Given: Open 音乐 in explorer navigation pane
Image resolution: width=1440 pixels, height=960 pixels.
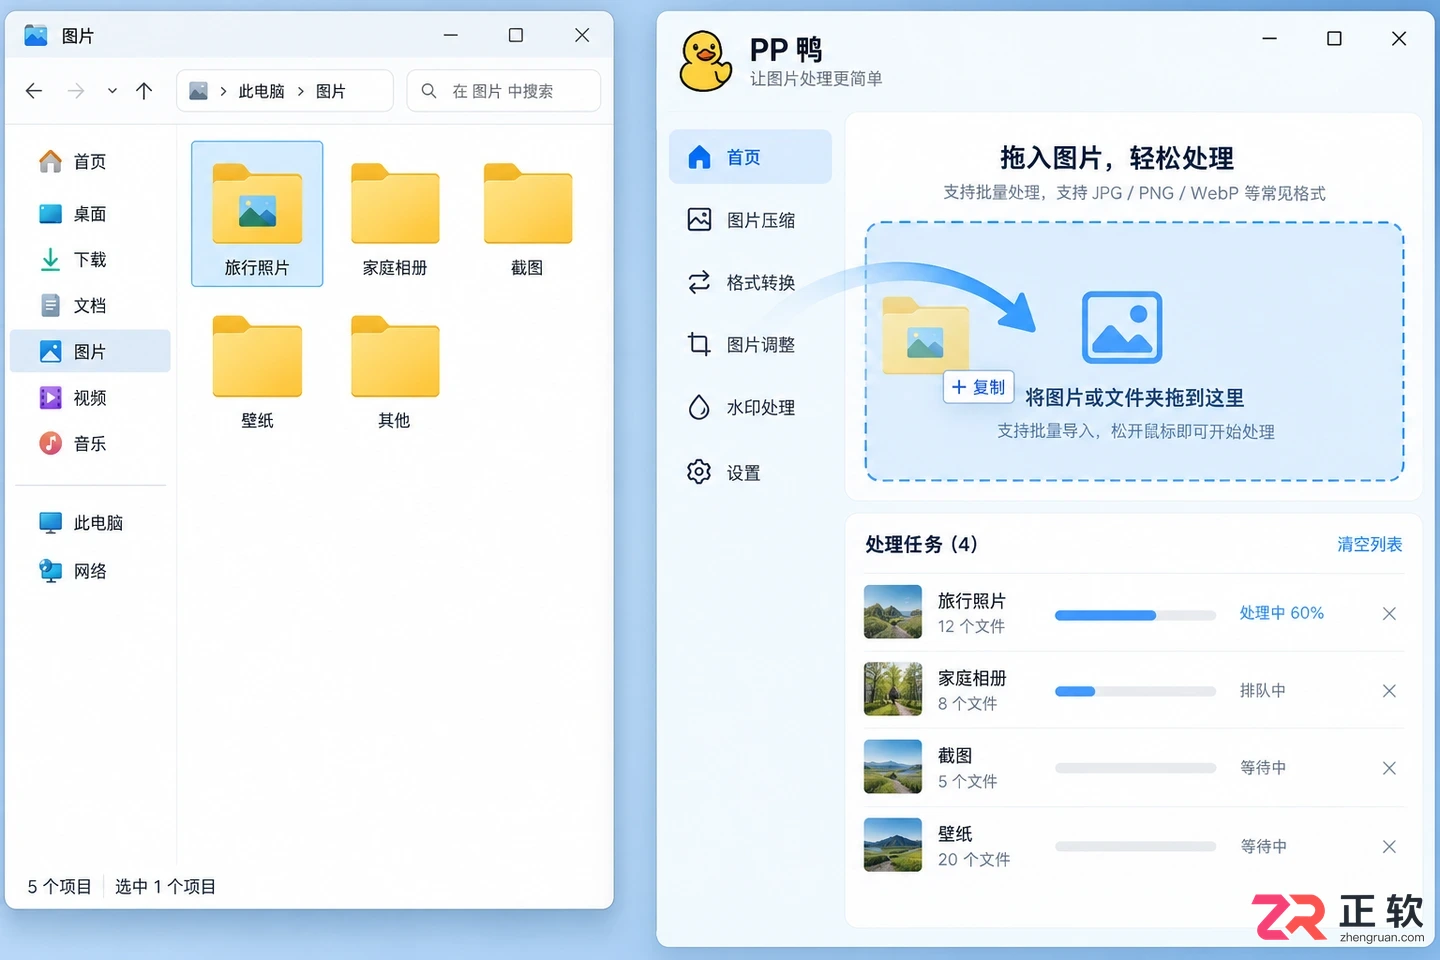Looking at the screenshot, I should [x=90, y=444].
